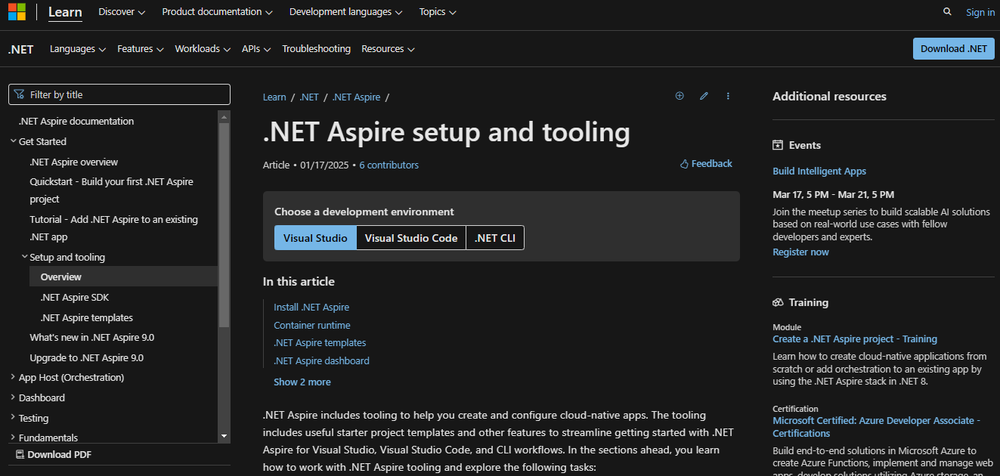Open the Topics dropdown

[438, 11]
